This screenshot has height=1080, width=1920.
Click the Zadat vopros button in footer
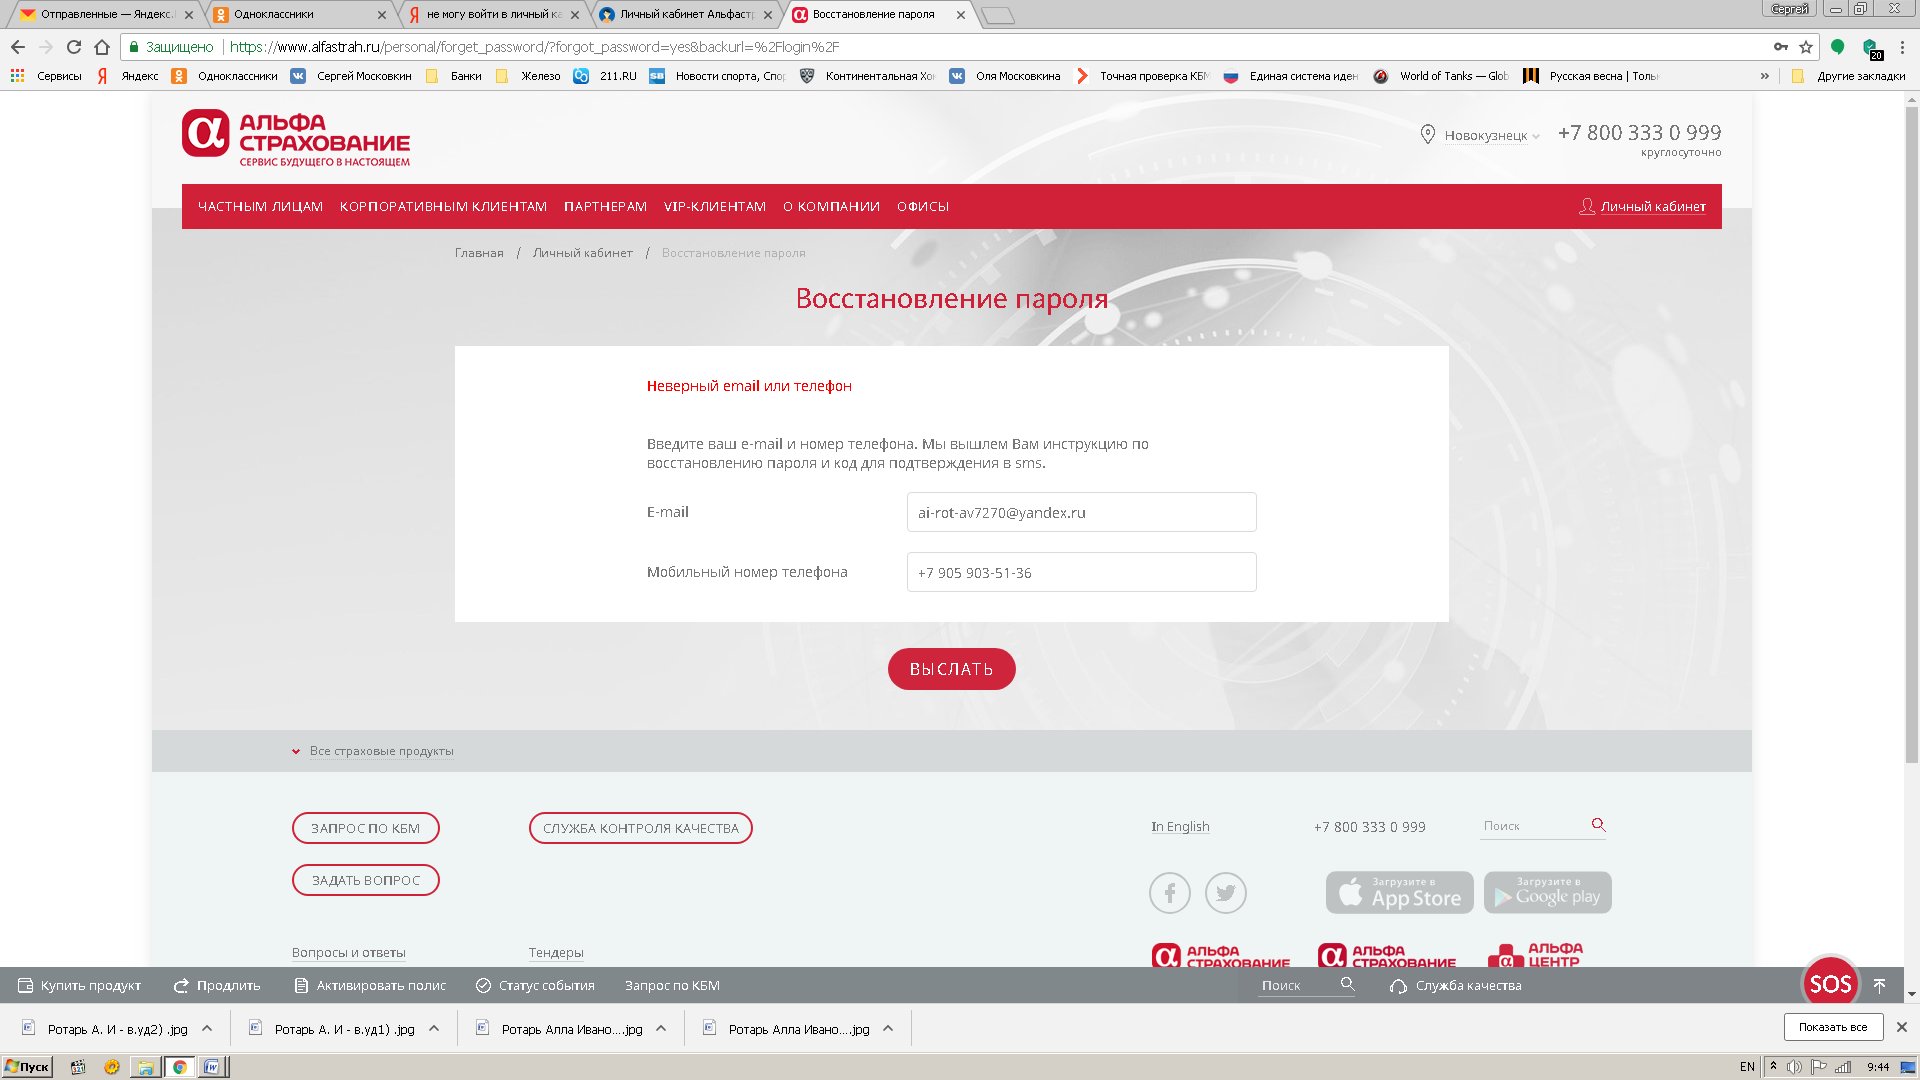point(365,880)
